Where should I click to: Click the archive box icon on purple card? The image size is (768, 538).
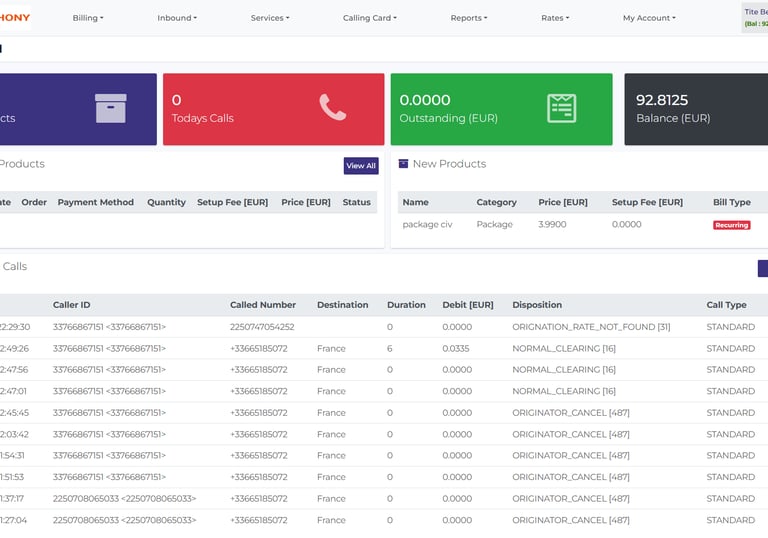click(111, 108)
